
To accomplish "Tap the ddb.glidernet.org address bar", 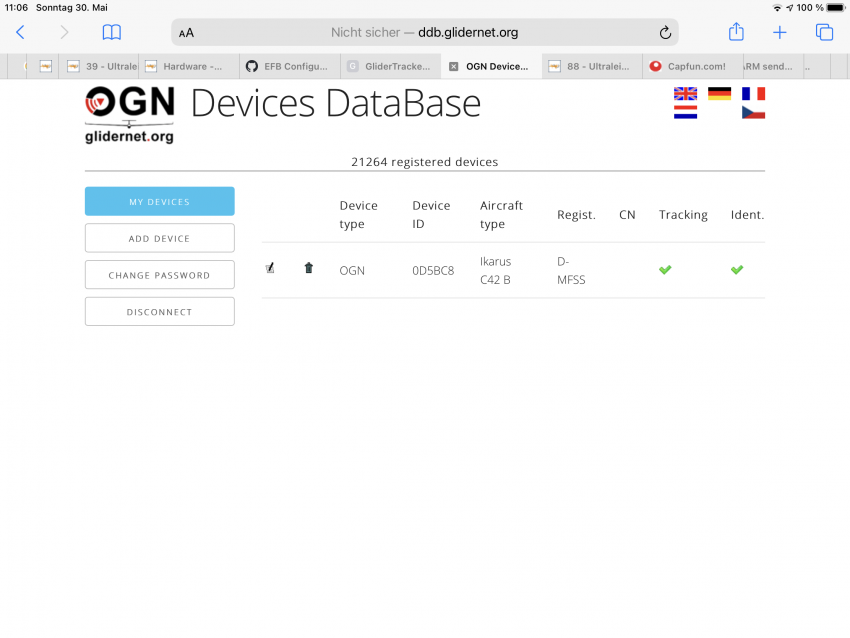I will (424, 33).
